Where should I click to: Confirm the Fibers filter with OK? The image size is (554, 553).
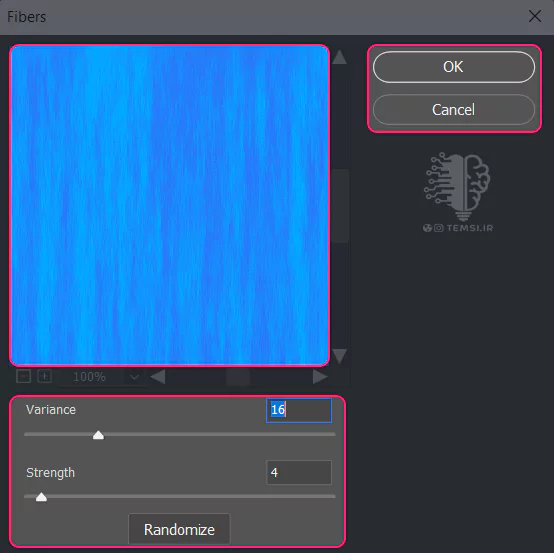454,67
